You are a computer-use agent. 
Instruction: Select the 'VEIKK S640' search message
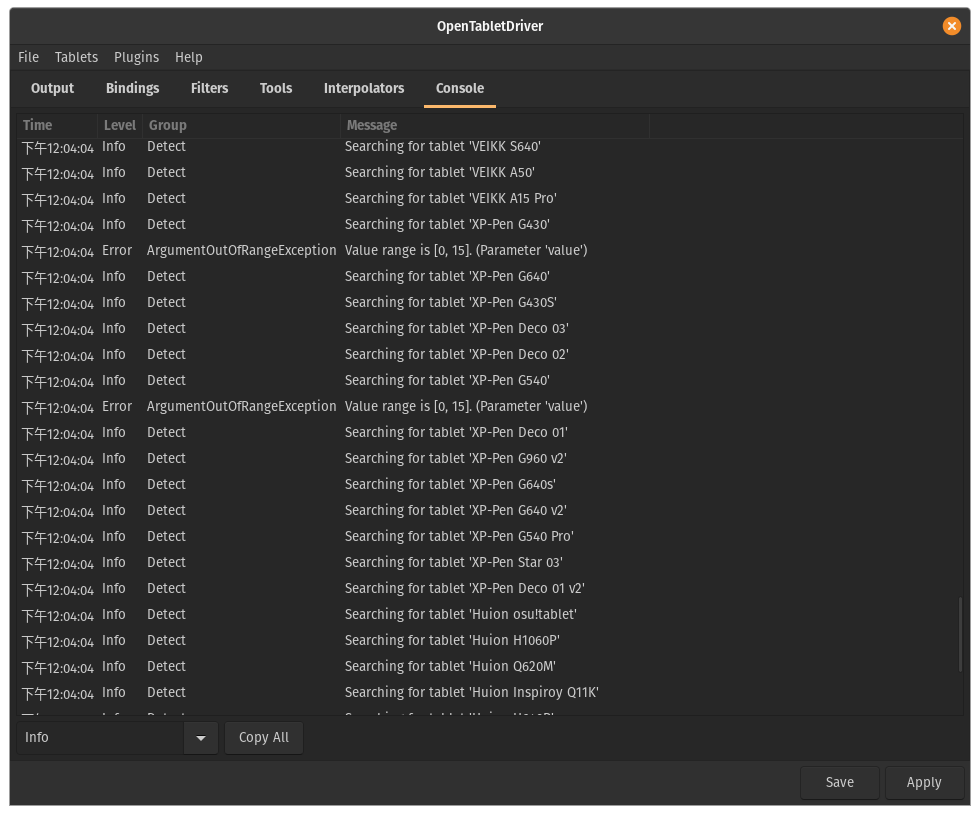442,146
